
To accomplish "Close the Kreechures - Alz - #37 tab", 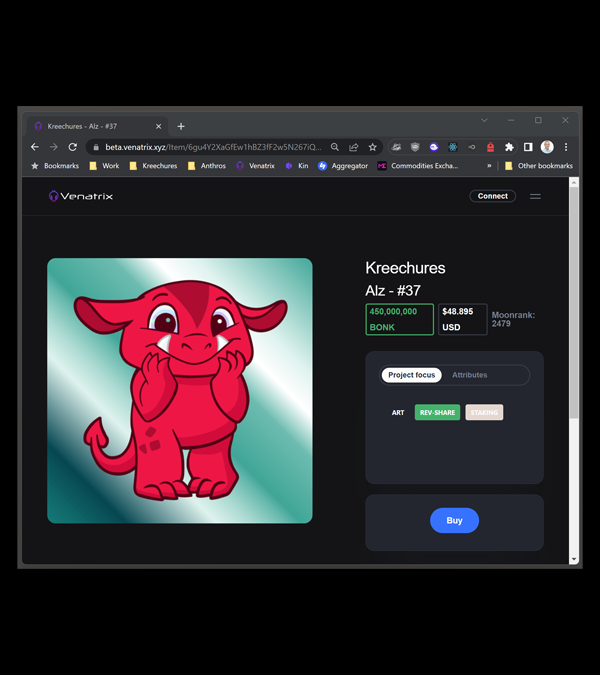I will pyautogui.click(x=158, y=127).
